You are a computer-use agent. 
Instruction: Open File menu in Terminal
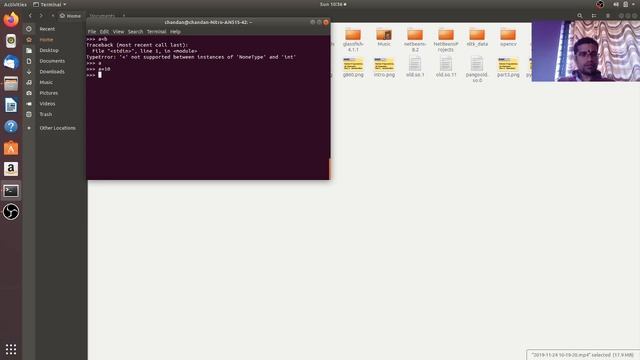click(92, 31)
